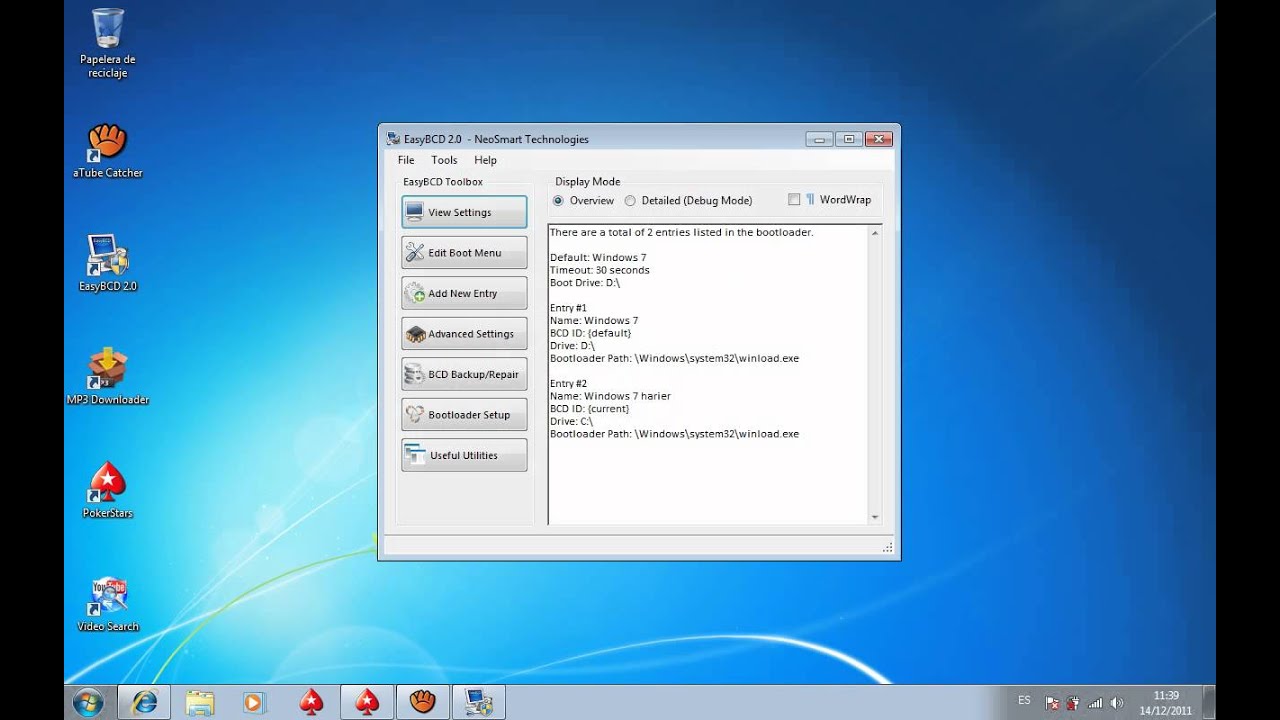1280x720 pixels.
Task: Click the 'Entry #1' heading
Action: (569, 308)
